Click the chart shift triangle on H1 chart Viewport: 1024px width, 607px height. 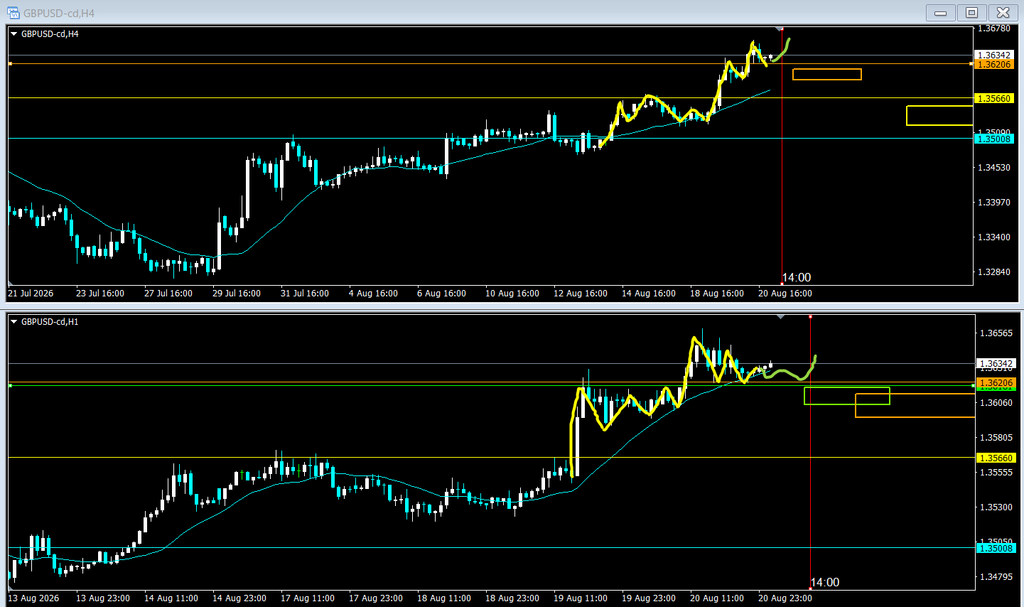pyautogui.click(x=780, y=317)
